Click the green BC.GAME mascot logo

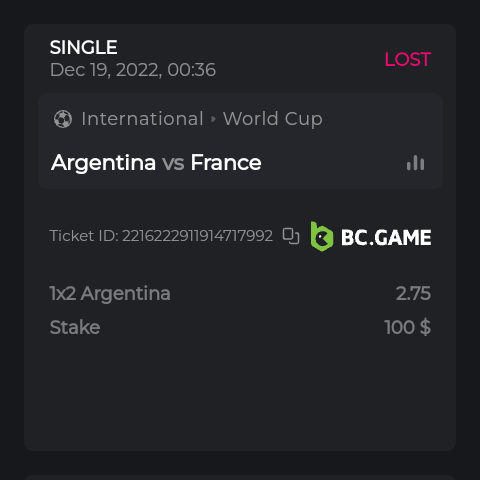[x=321, y=236]
